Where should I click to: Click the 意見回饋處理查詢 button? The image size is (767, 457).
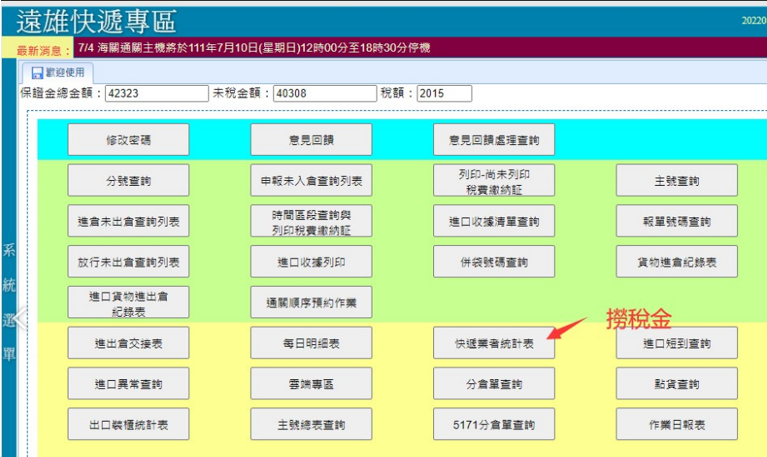(493, 140)
